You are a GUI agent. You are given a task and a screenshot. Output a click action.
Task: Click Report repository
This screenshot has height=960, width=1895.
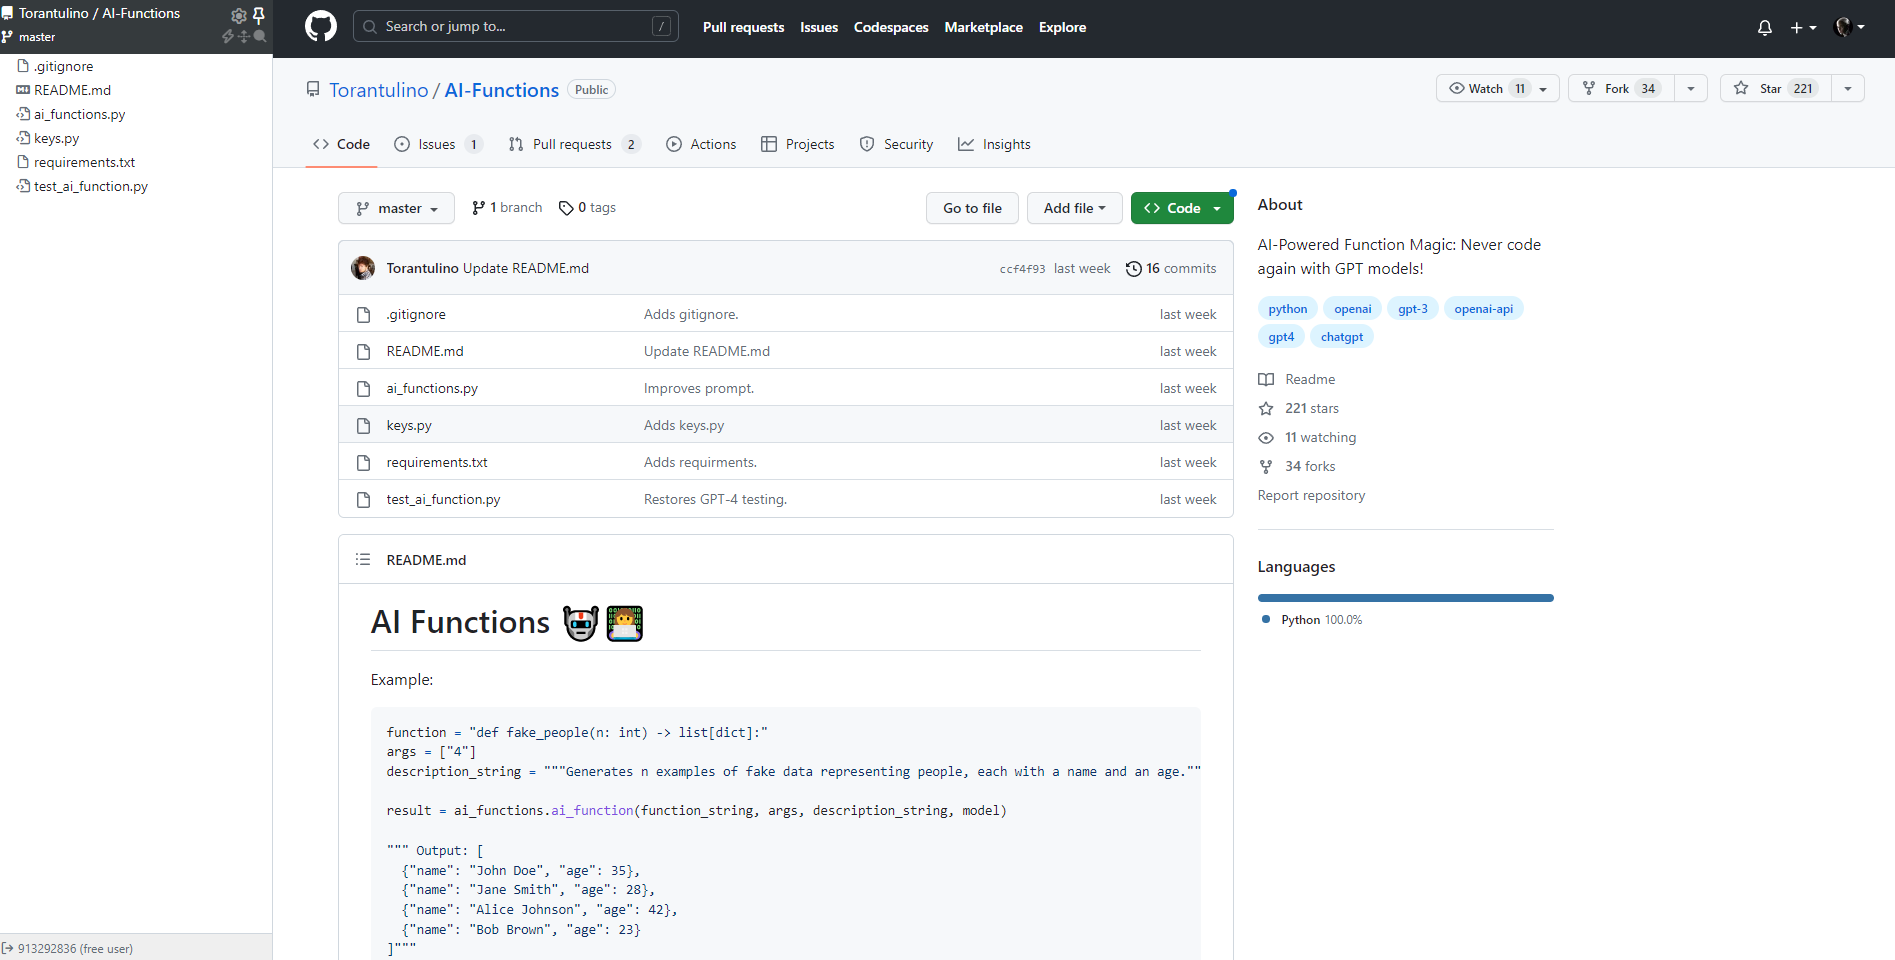pyautogui.click(x=1311, y=495)
